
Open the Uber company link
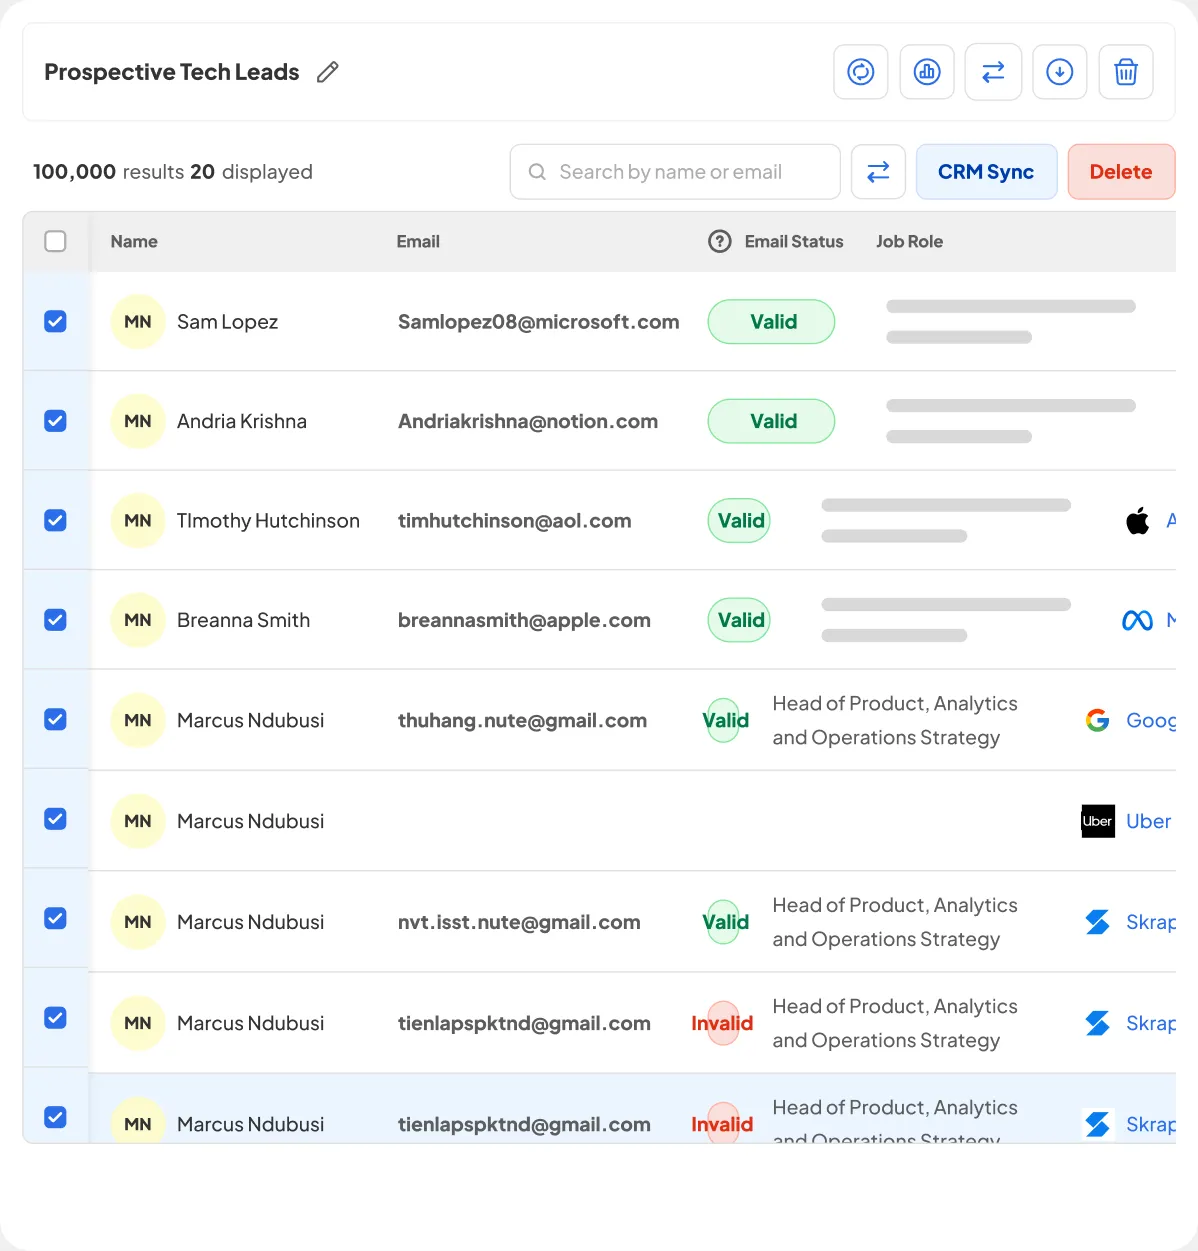click(1148, 821)
